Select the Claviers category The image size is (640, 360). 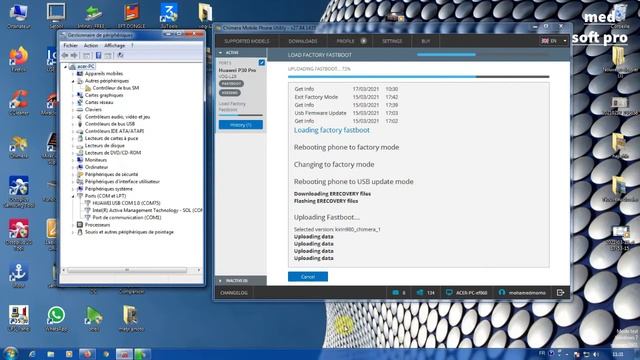[93, 109]
